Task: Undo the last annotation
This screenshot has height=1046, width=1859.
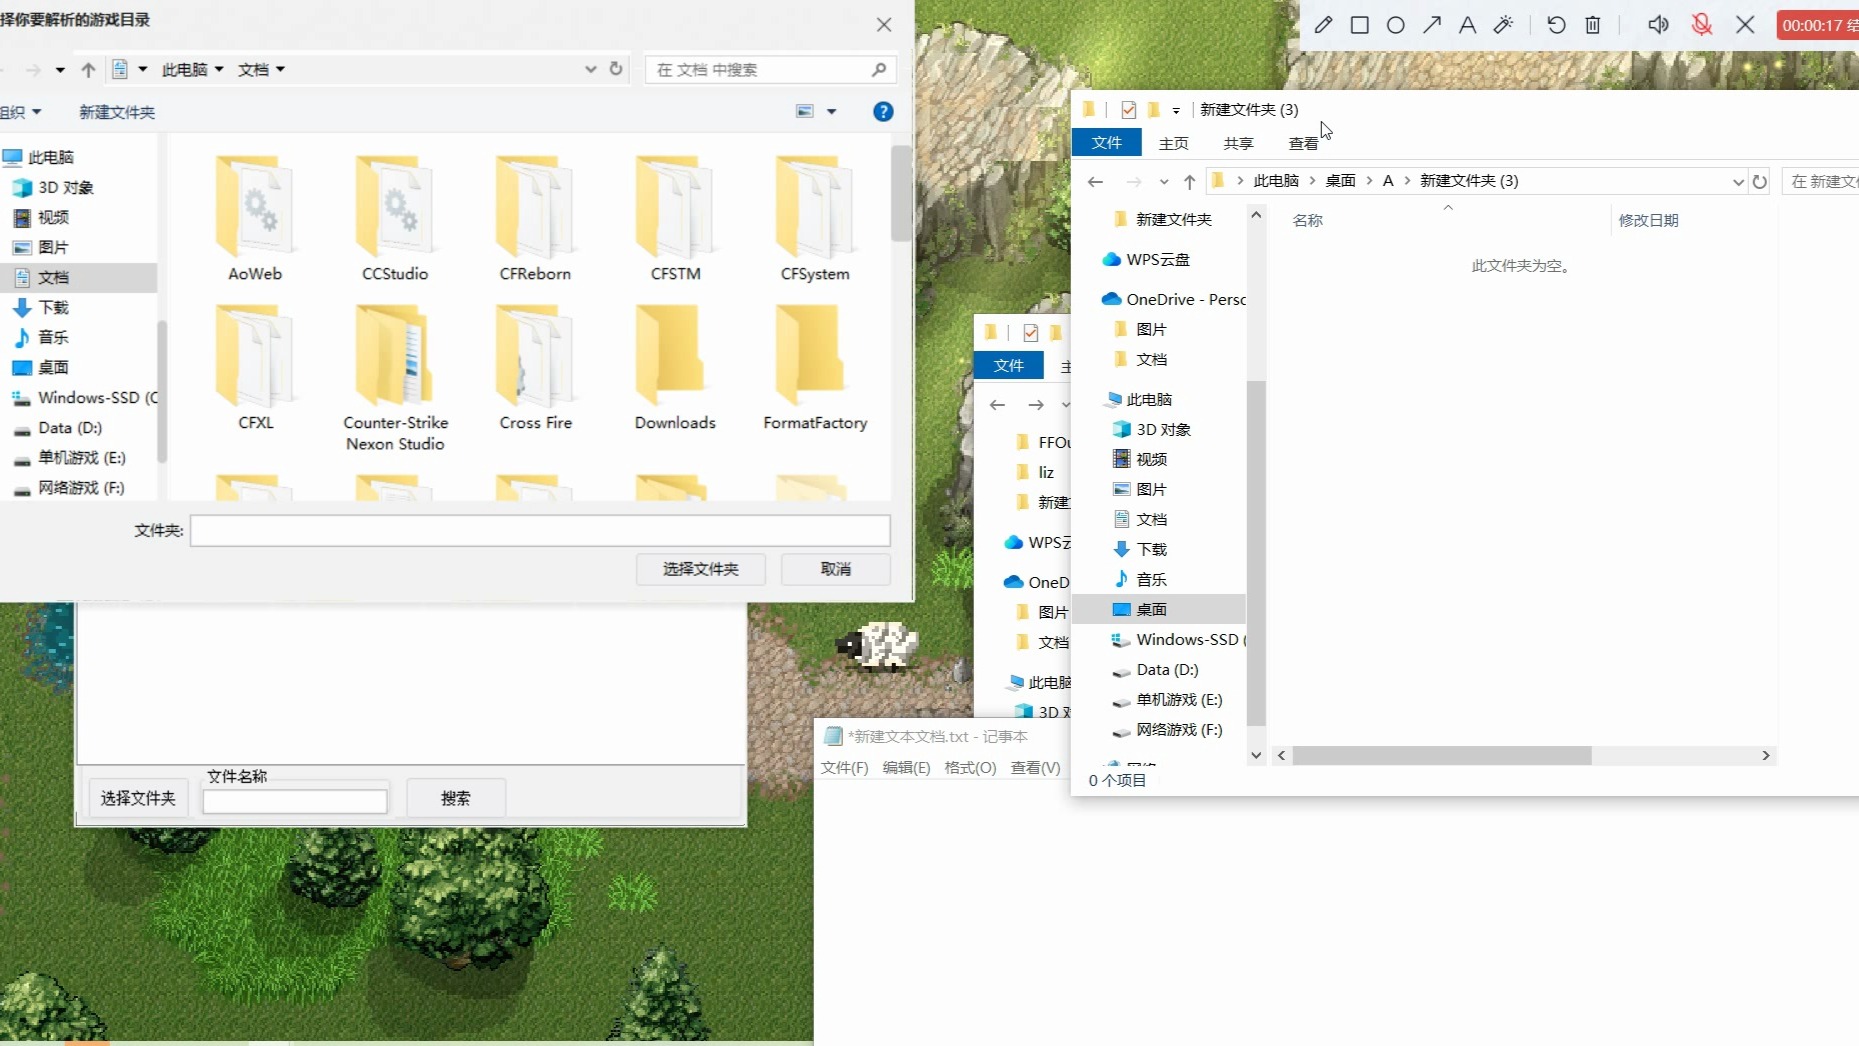Action: pyautogui.click(x=1556, y=25)
